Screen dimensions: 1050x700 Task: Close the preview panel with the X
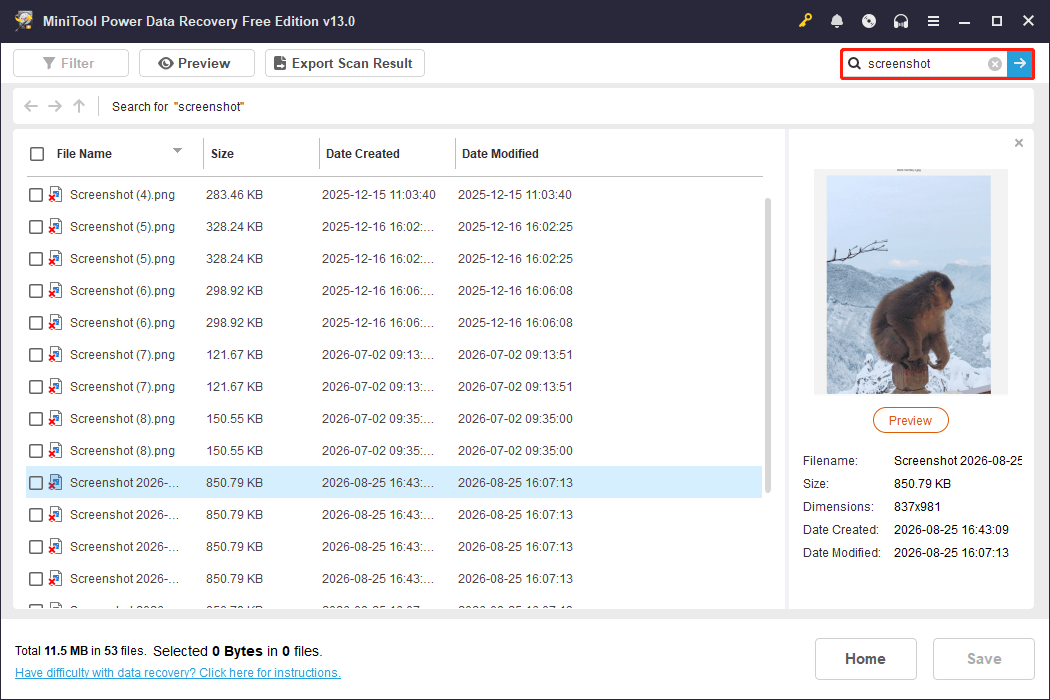click(x=1019, y=143)
